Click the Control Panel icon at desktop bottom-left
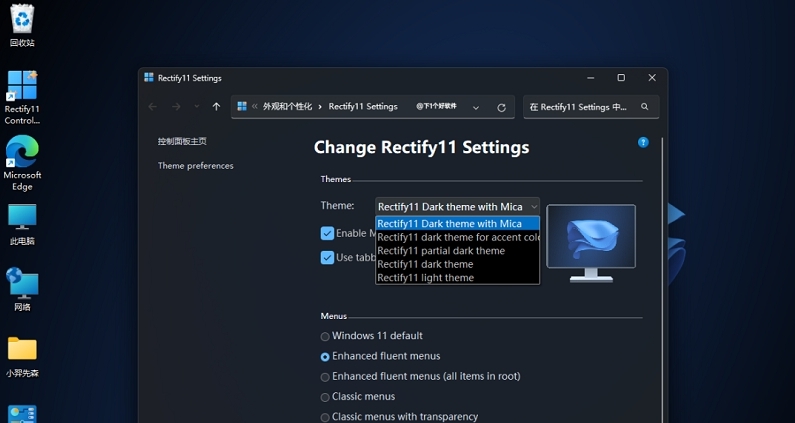Viewport: 795px width, 423px height. click(x=22, y=414)
